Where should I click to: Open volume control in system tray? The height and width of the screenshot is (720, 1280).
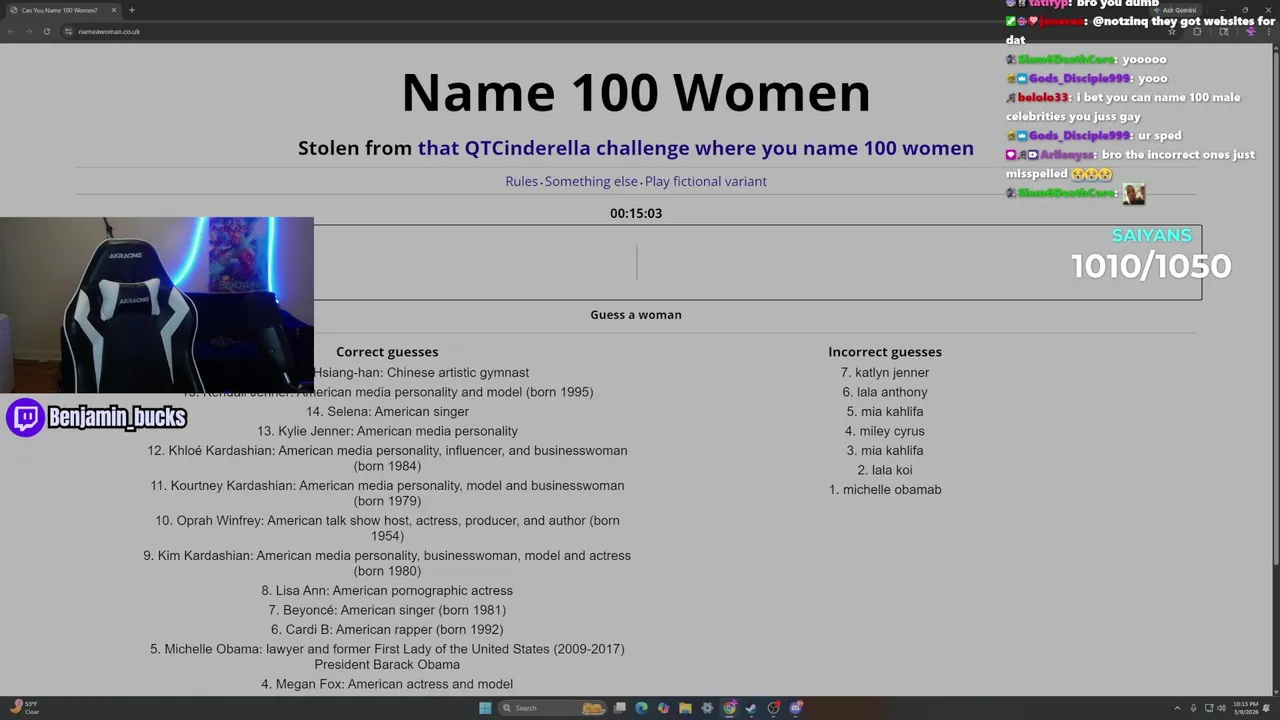(1221, 708)
